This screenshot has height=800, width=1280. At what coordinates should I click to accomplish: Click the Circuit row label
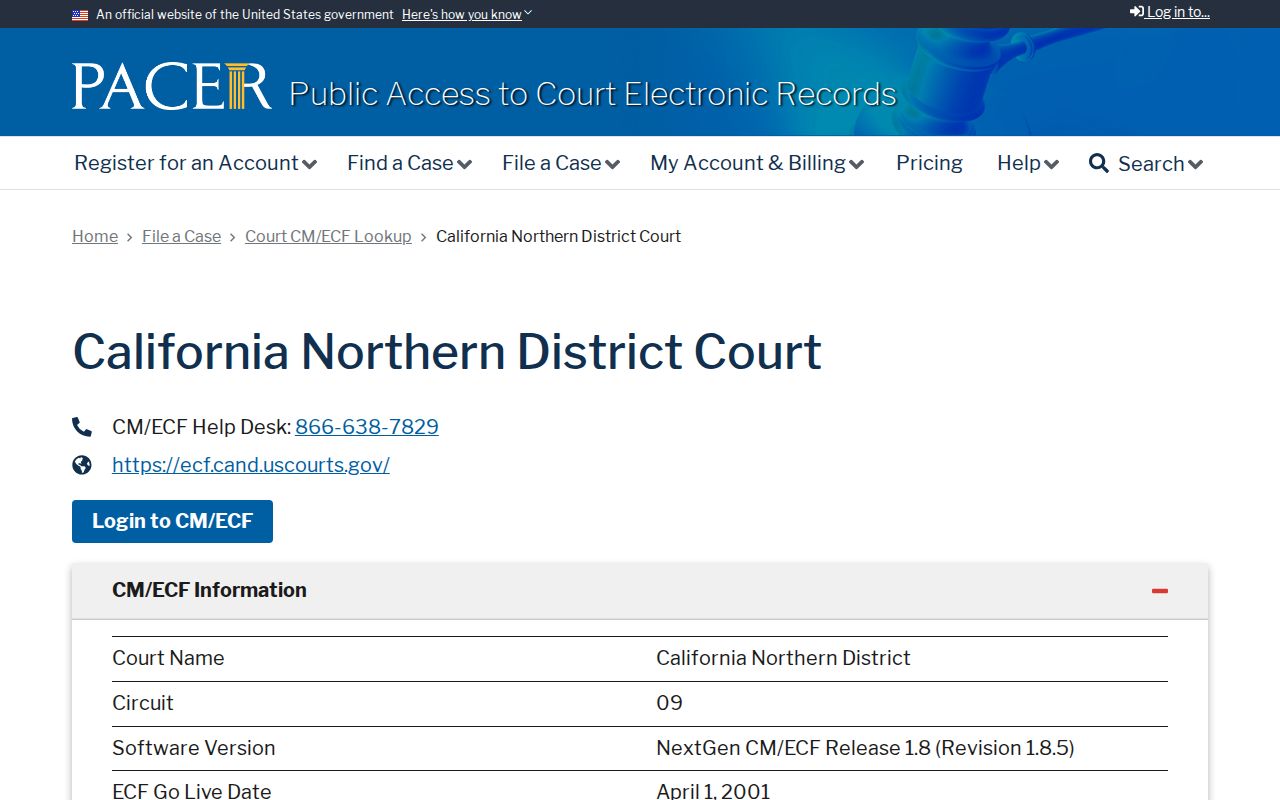coord(143,703)
